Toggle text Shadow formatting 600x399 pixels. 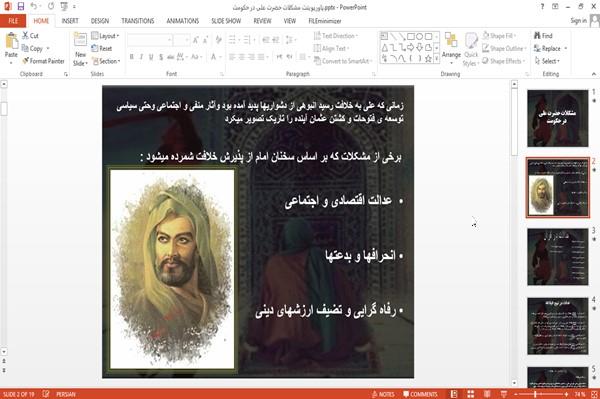161,57
